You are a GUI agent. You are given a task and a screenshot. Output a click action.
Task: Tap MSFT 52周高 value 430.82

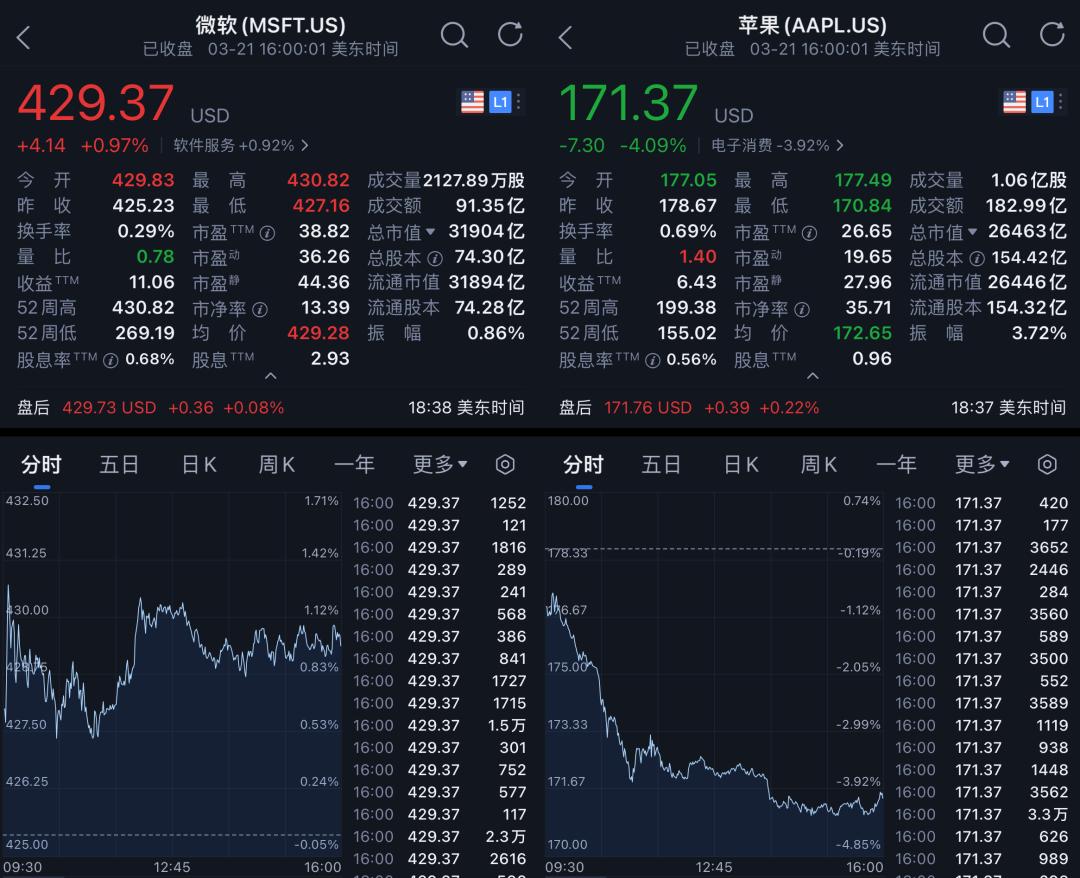point(143,308)
